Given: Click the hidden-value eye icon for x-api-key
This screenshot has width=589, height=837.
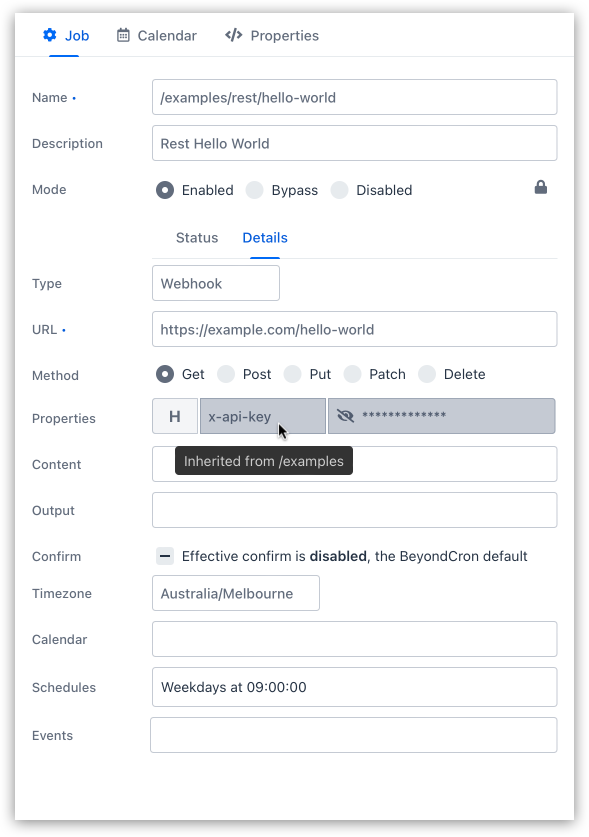Looking at the screenshot, I should pos(346,415).
